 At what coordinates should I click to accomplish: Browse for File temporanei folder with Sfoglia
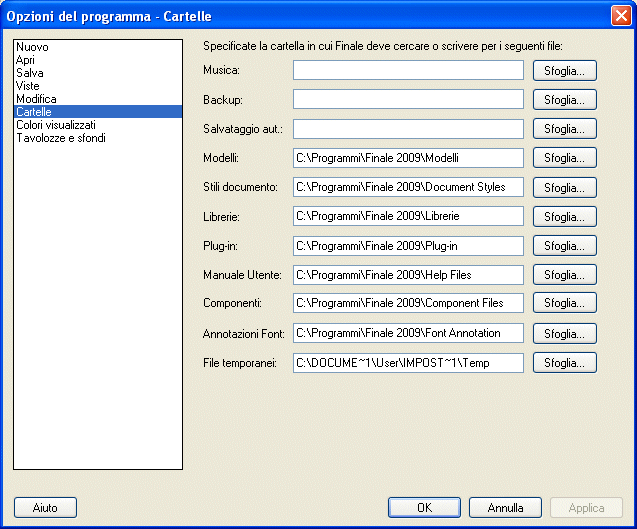pos(565,363)
